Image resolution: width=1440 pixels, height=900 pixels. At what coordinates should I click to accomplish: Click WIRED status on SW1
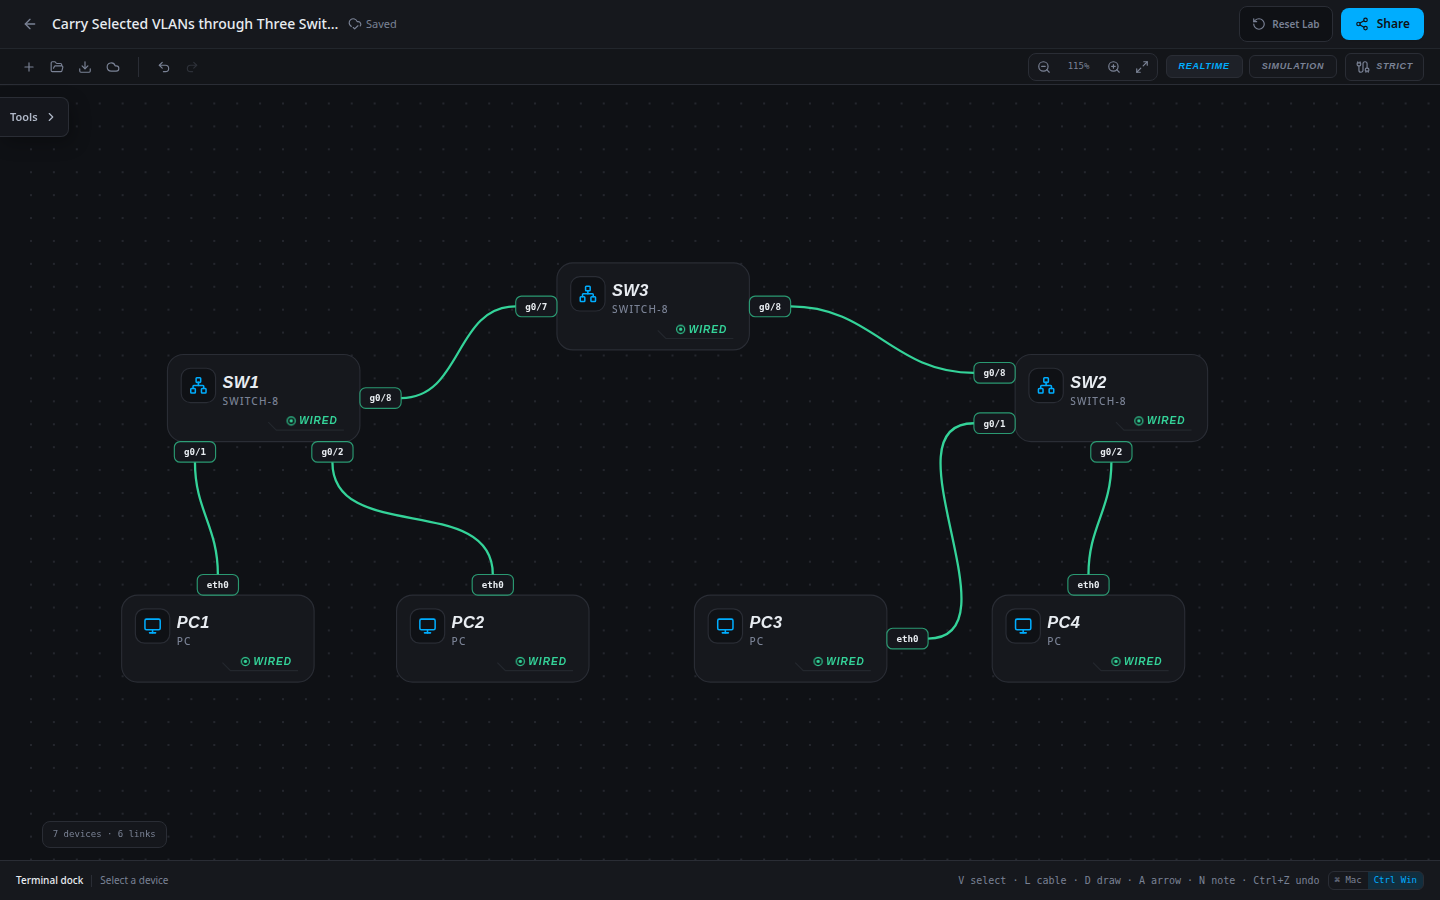pos(312,421)
